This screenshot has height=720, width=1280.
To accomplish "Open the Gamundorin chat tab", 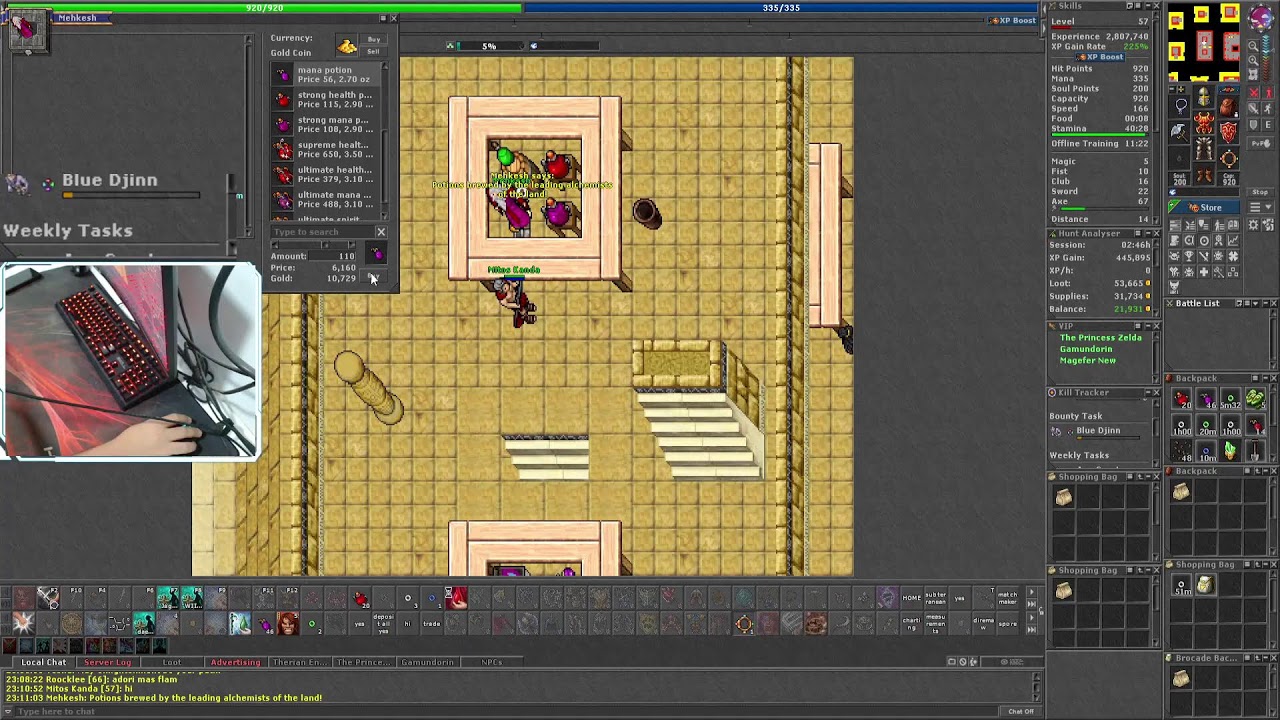I will click(427, 662).
